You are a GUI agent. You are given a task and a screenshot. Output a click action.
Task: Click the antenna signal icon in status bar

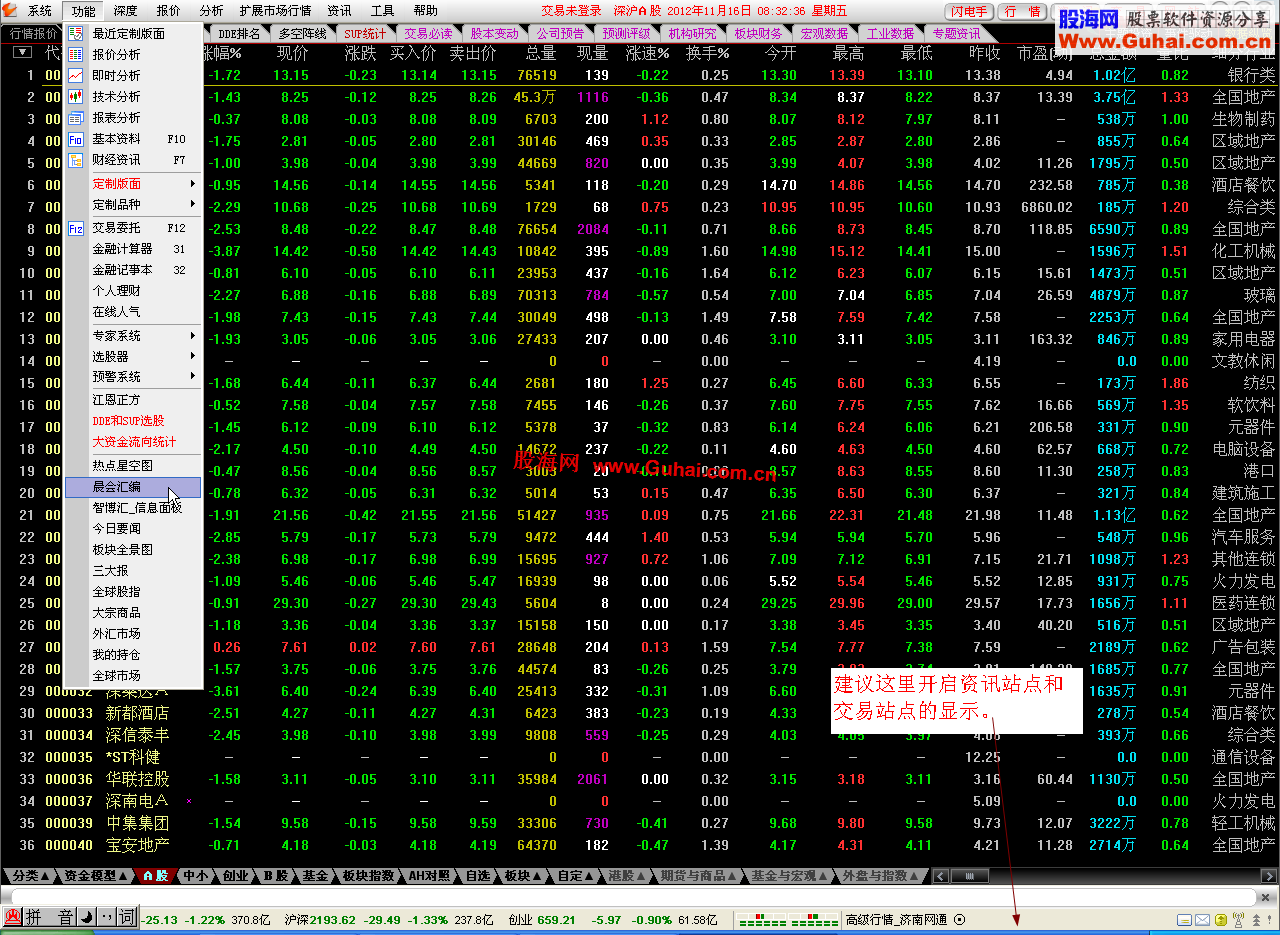tap(1237, 919)
